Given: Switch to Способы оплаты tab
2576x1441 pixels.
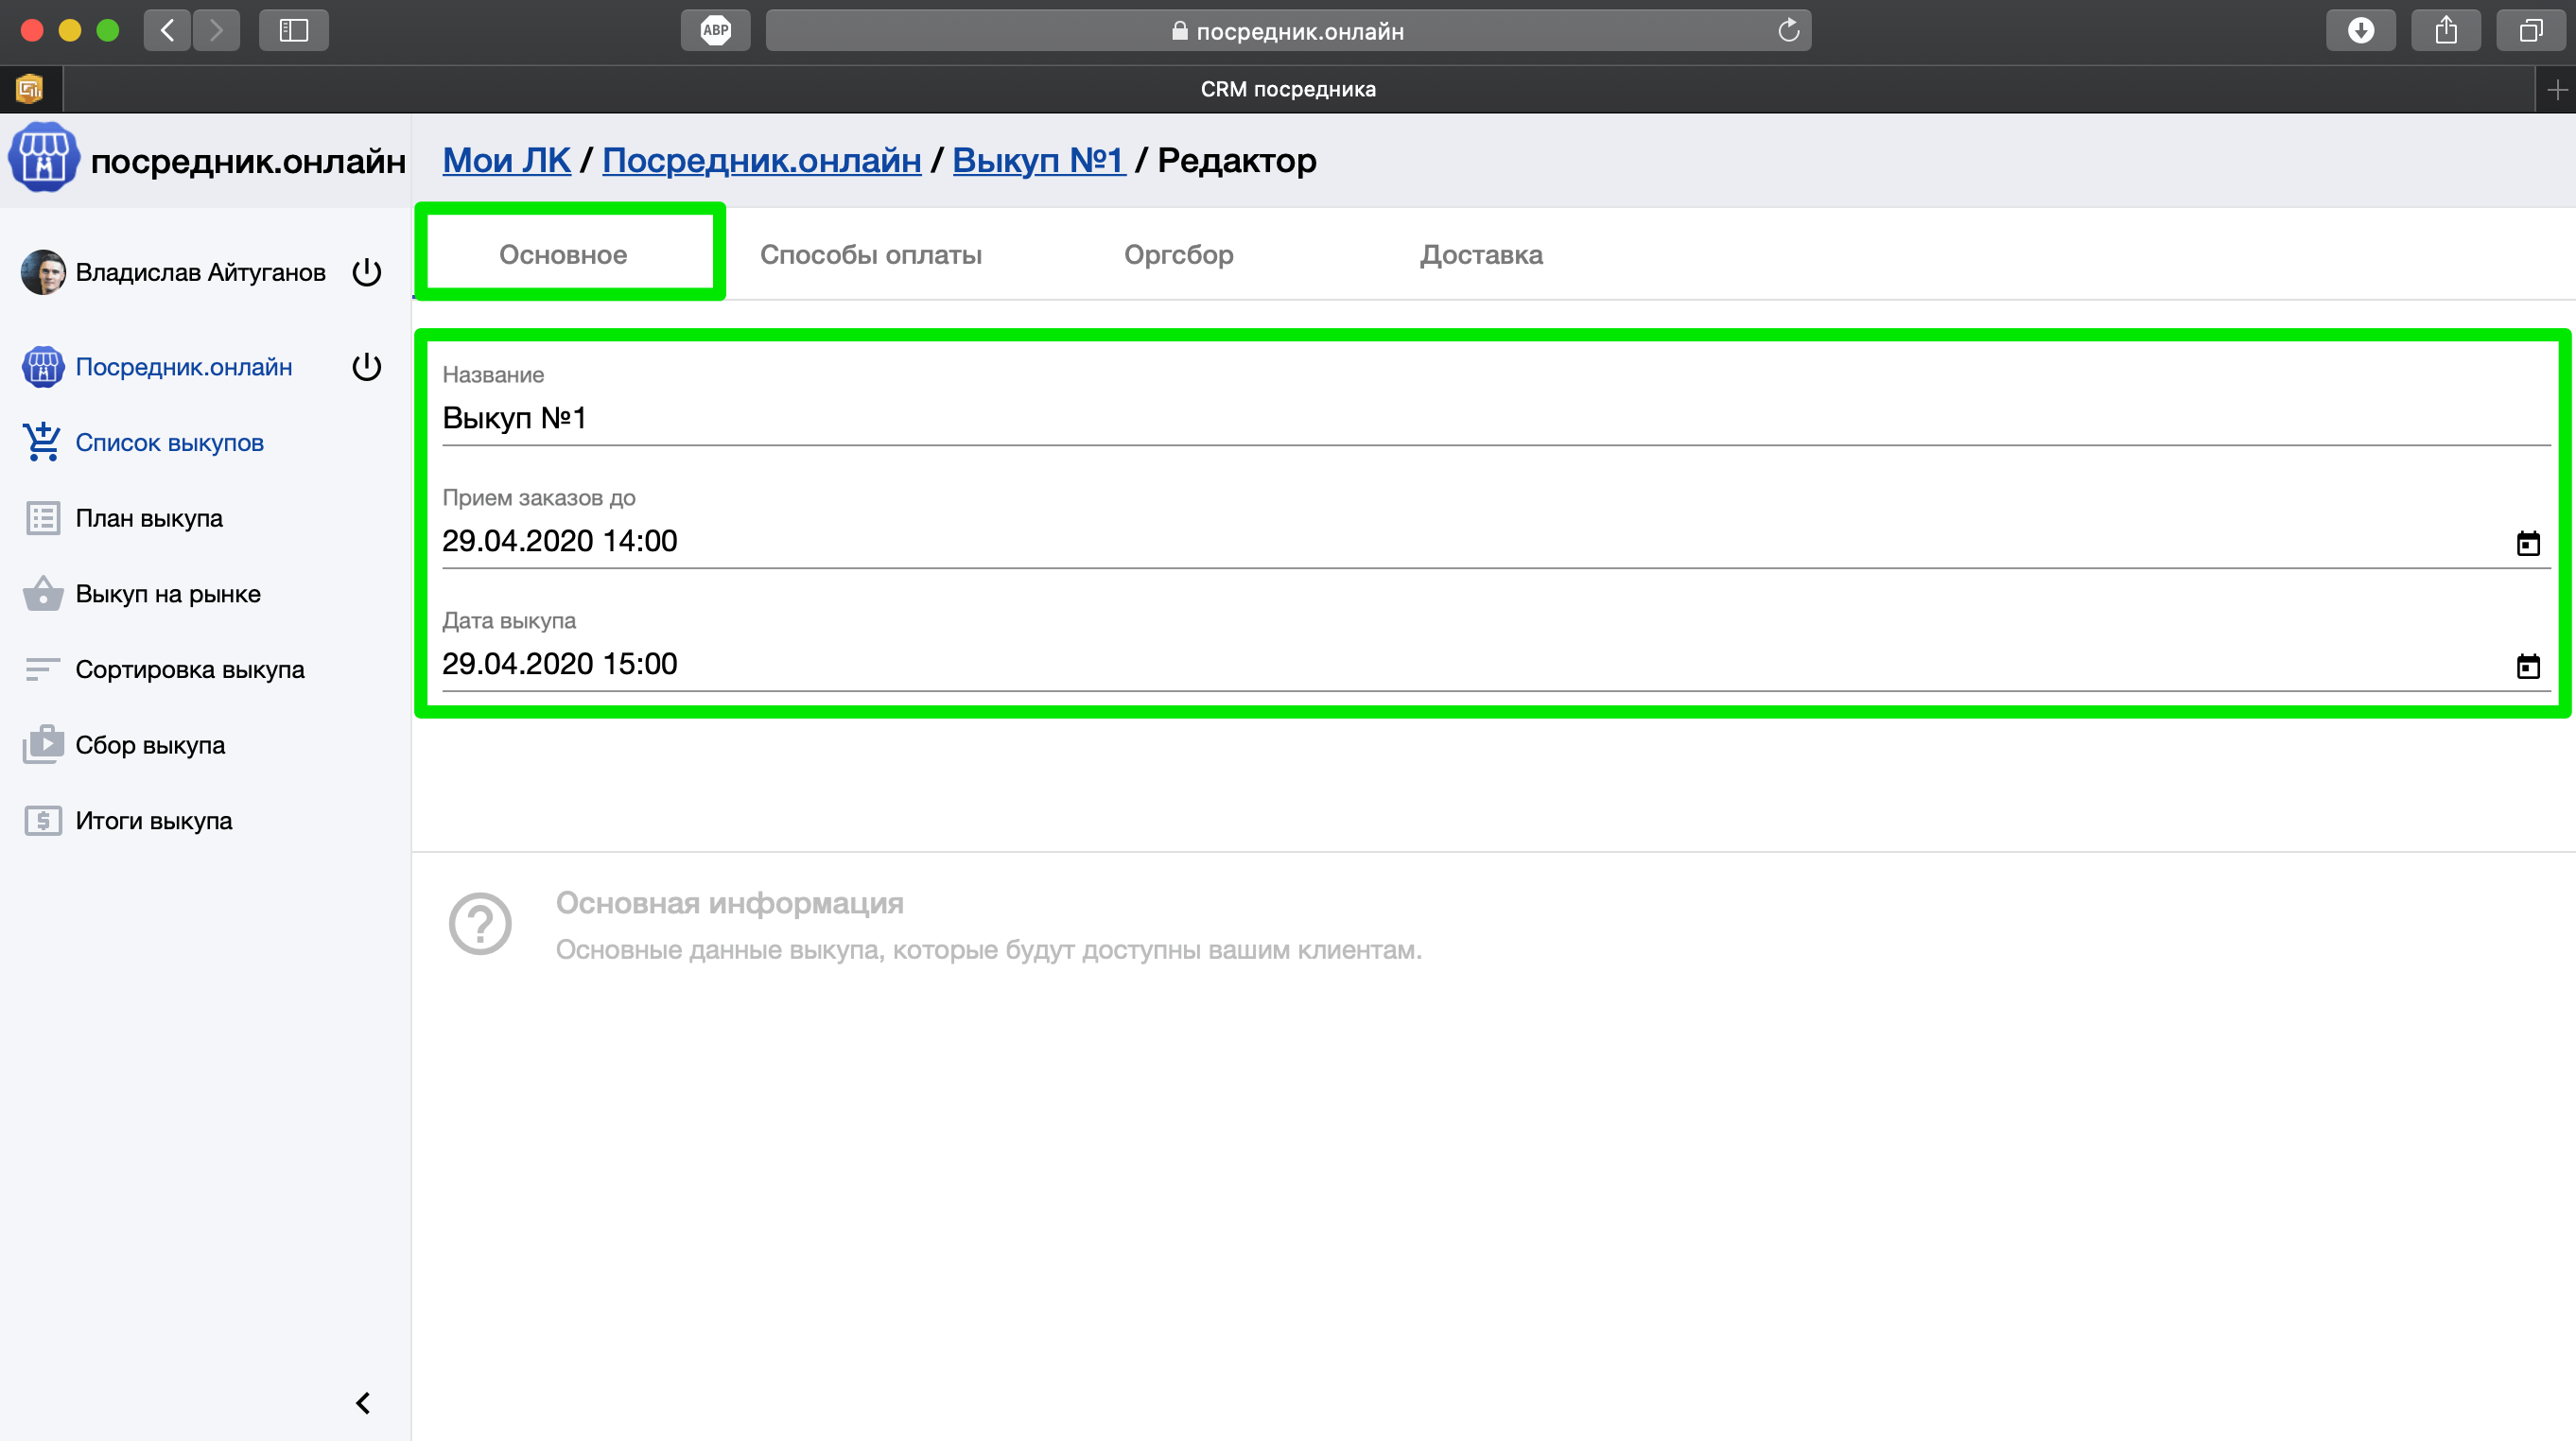Looking at the screenshot, I should tap(870, 255).
